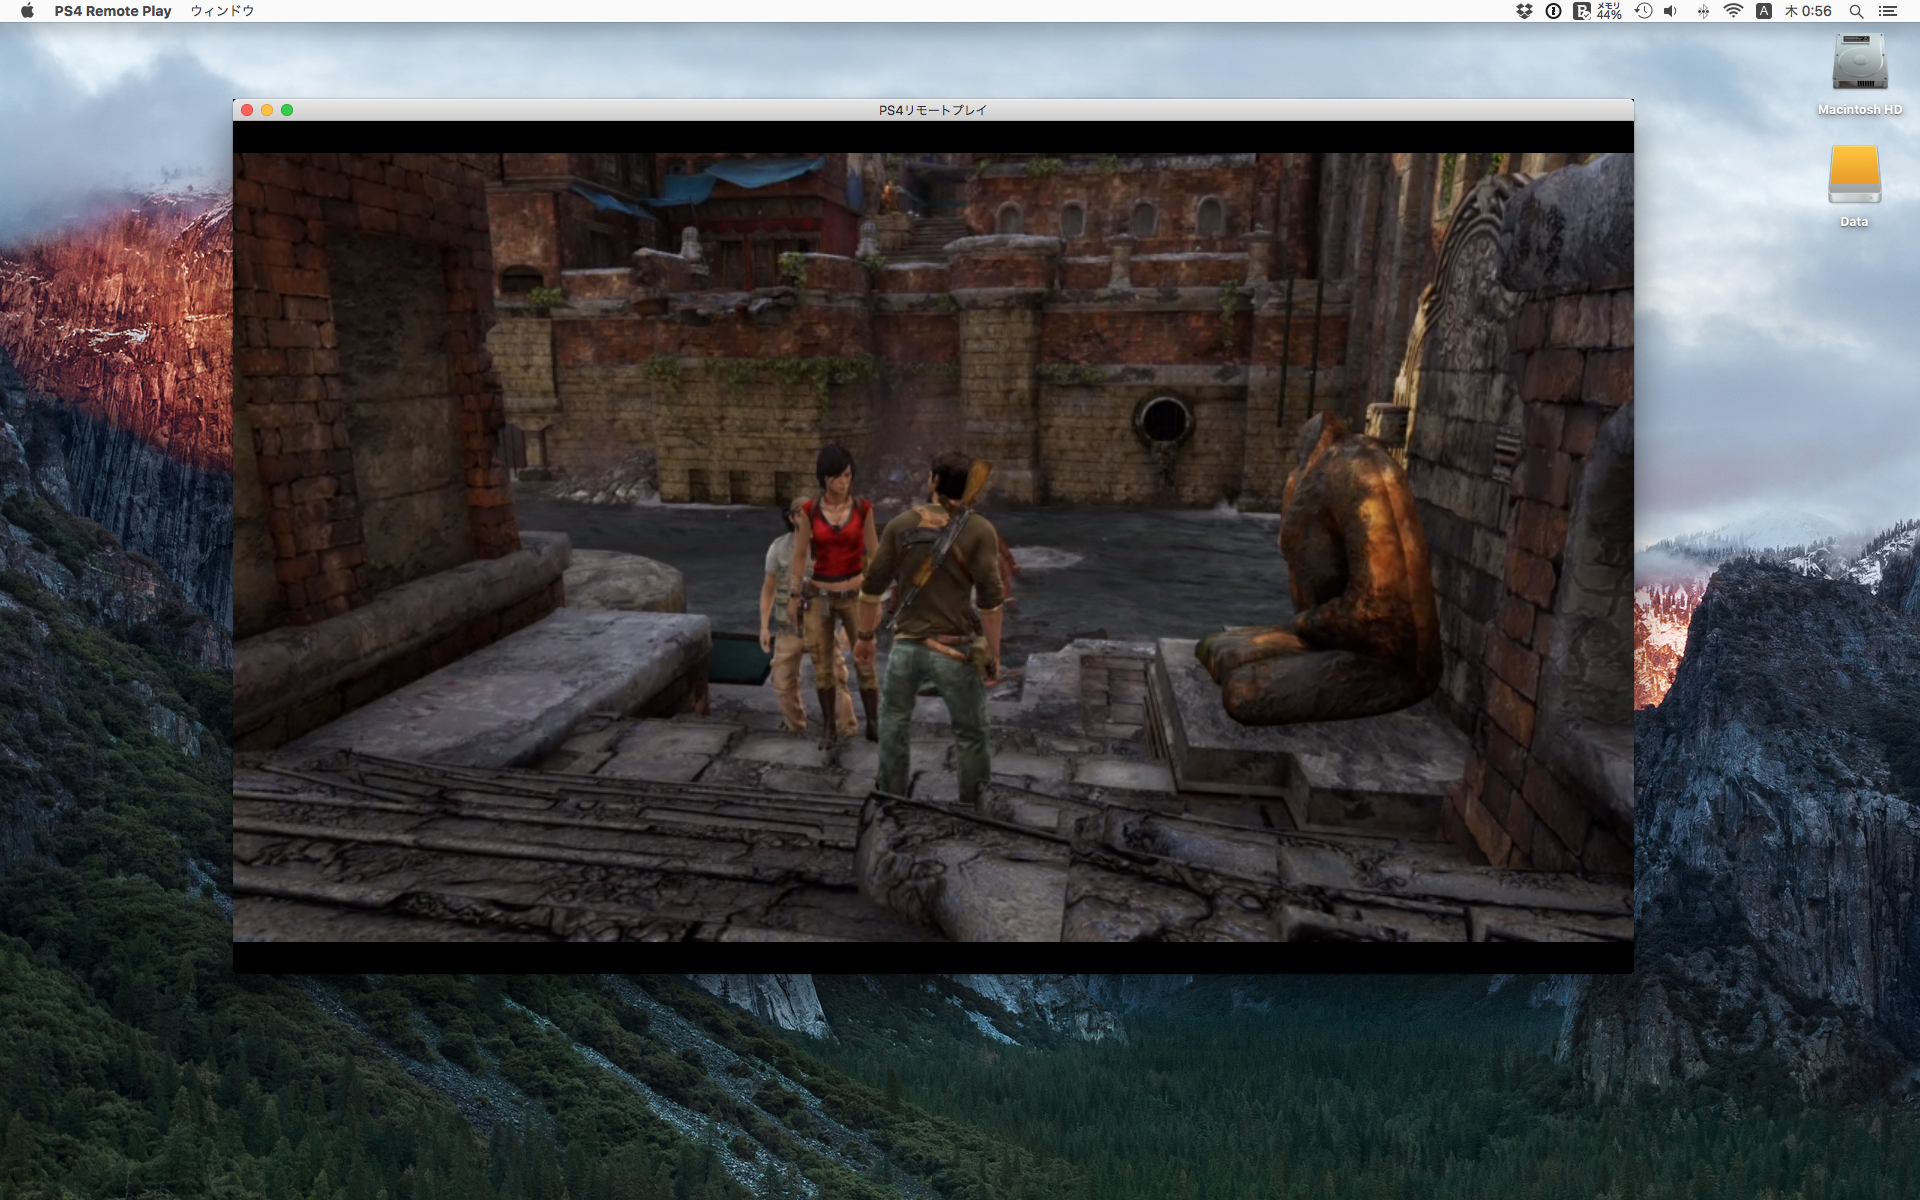
Task: Open the 1Password menu bar icon
Action: click(x=1553, y=11)
